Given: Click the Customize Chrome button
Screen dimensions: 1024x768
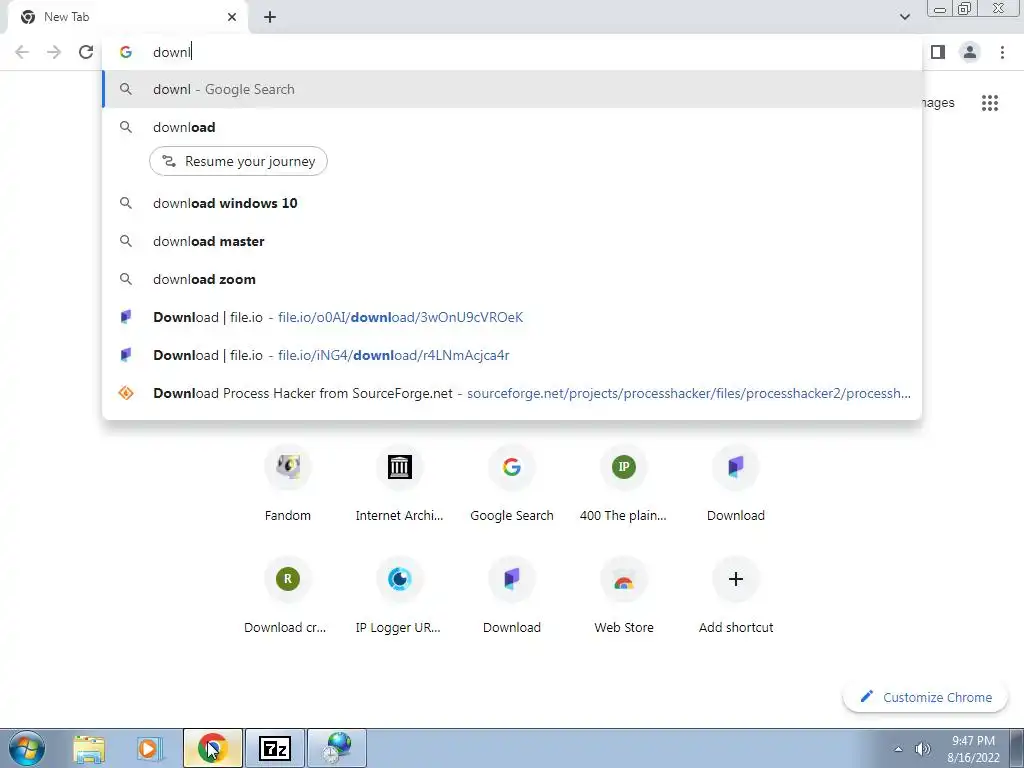Looking at the screenshot, I should pyautogui.click(x=925, y=697).
